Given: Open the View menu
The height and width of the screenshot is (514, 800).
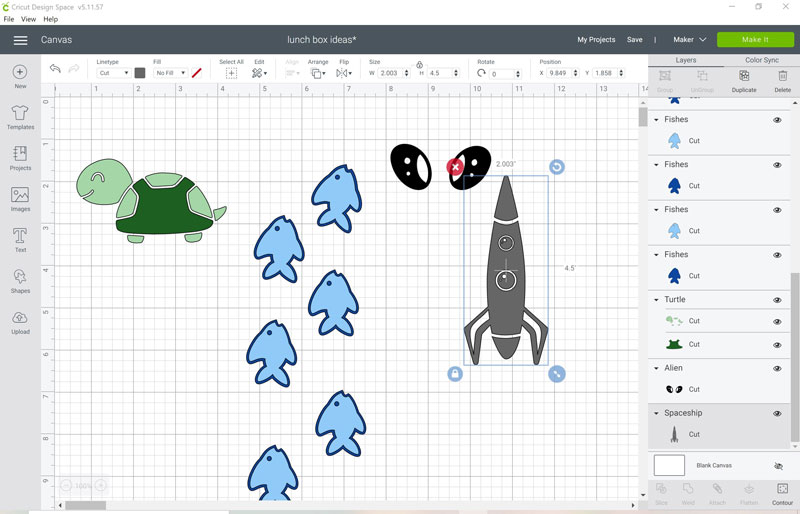Looking at the screenshot, I should [x=28, y=19].
